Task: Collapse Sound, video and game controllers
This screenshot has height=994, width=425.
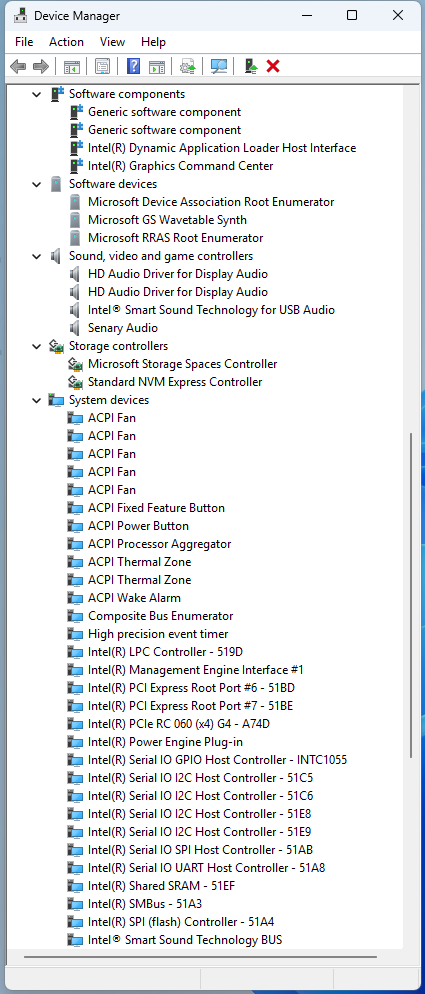Action: pyautogui.click(x=36, y=256)
